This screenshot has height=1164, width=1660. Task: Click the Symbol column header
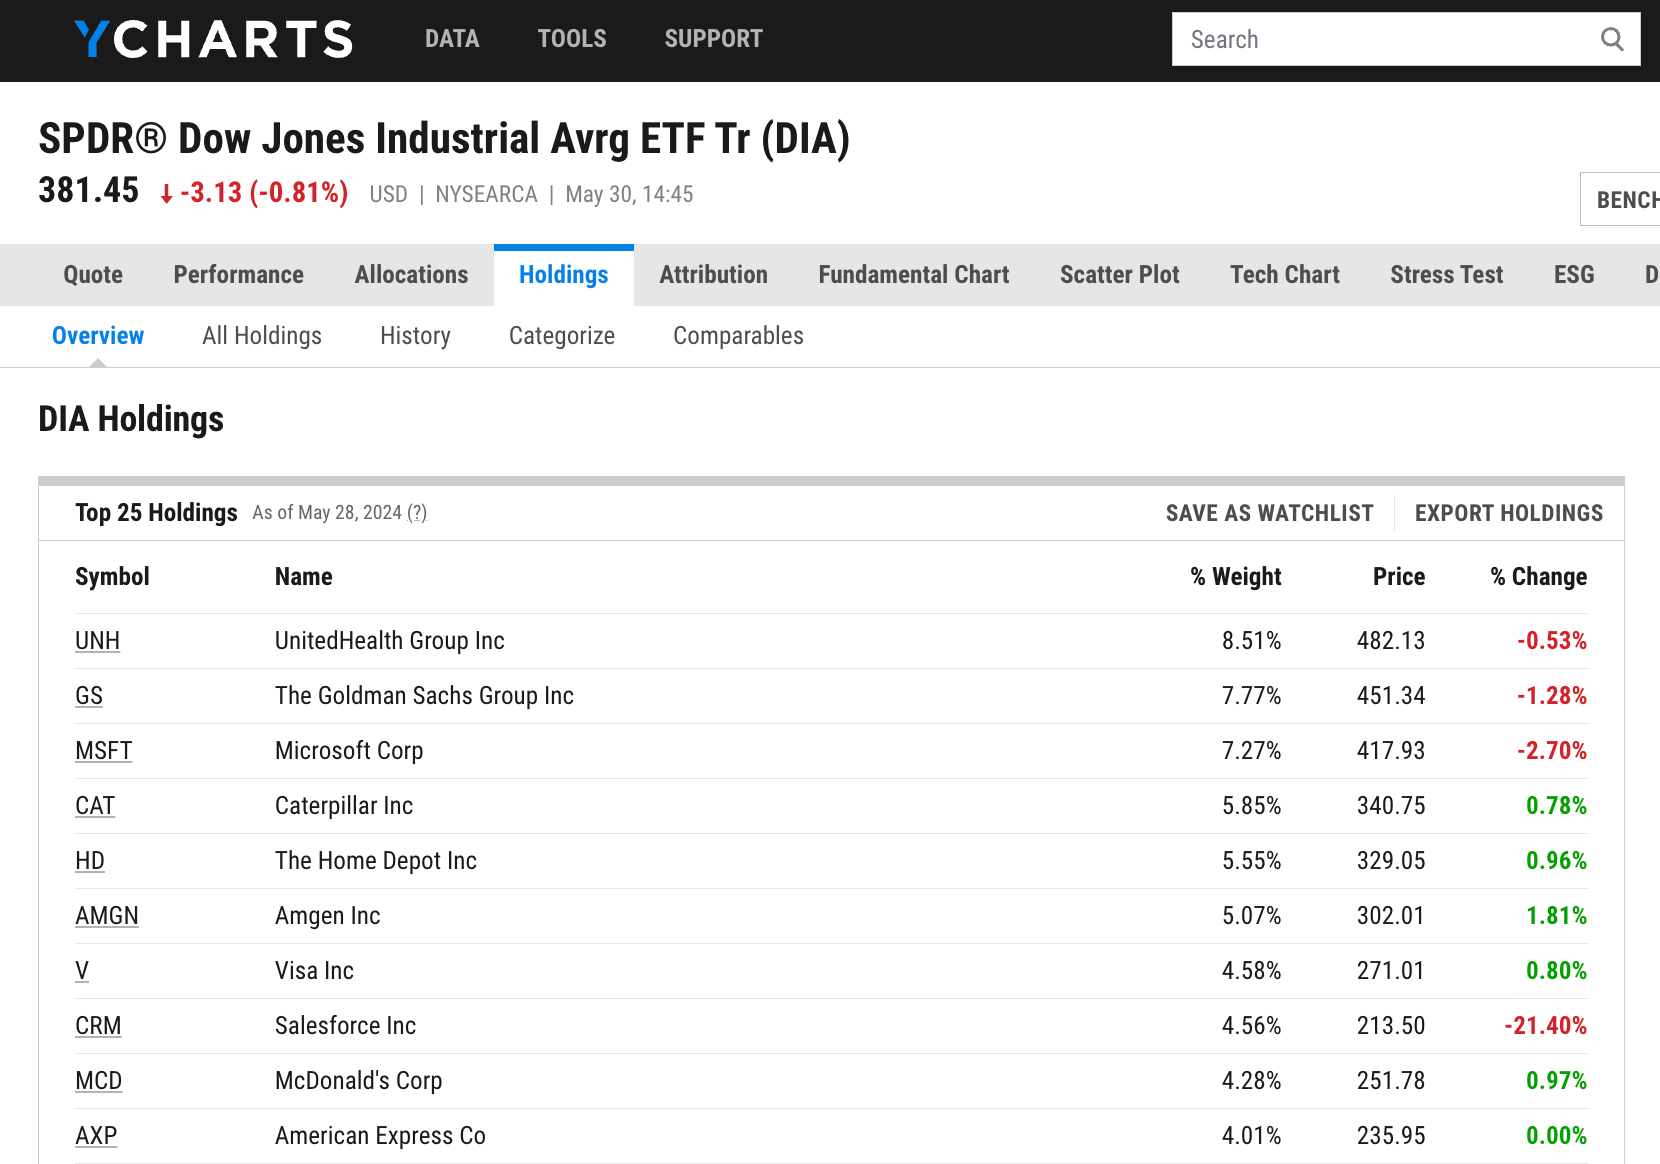[112, 577]
